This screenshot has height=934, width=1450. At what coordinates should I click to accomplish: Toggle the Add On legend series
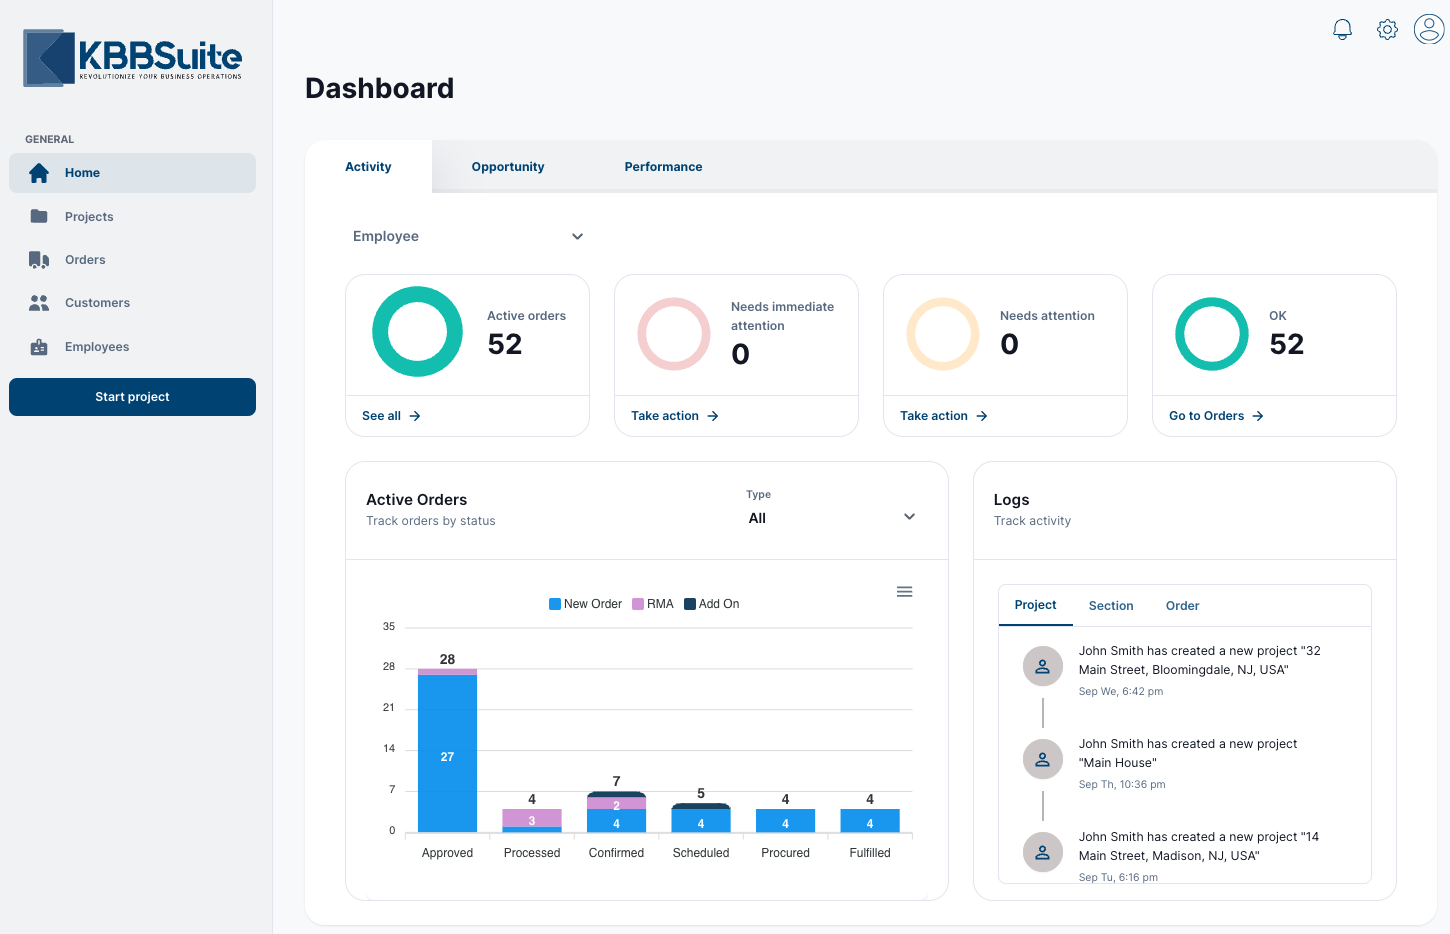tap(712, 604)
